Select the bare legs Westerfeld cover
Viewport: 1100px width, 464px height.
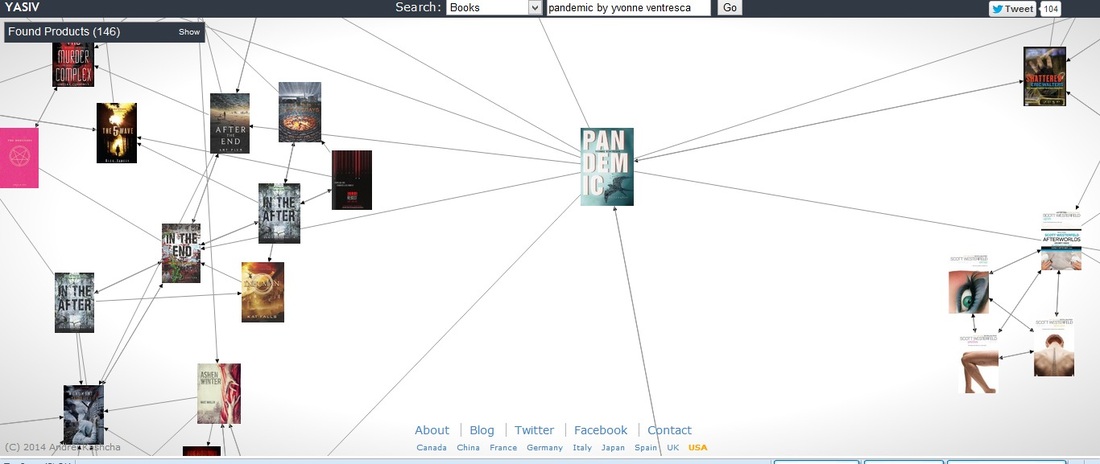pos(979,364)
